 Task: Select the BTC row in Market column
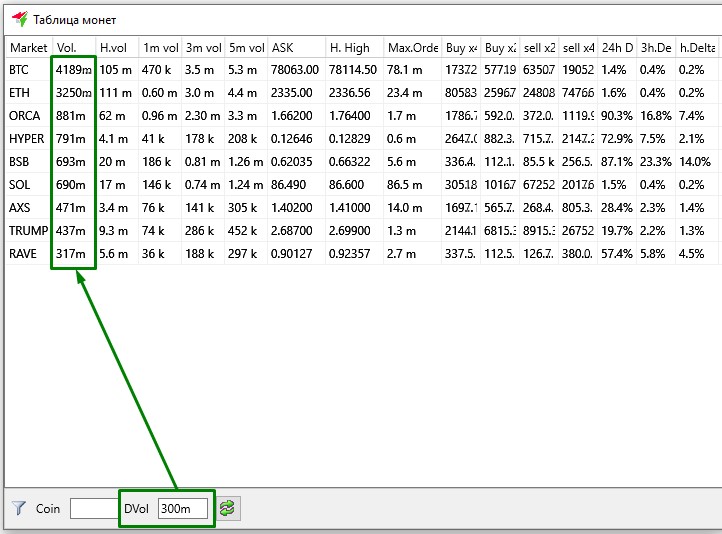(20, 70)
